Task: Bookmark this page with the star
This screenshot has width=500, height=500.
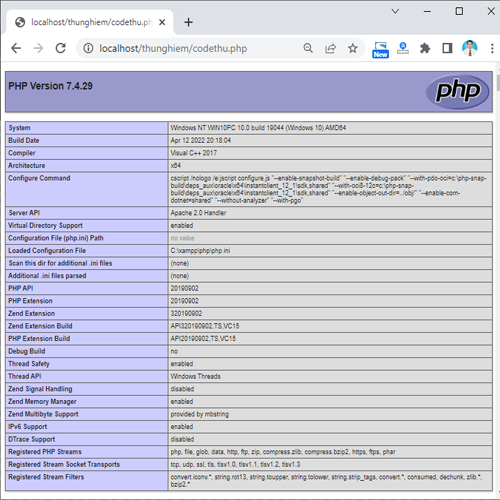Action: click(353, 48)
